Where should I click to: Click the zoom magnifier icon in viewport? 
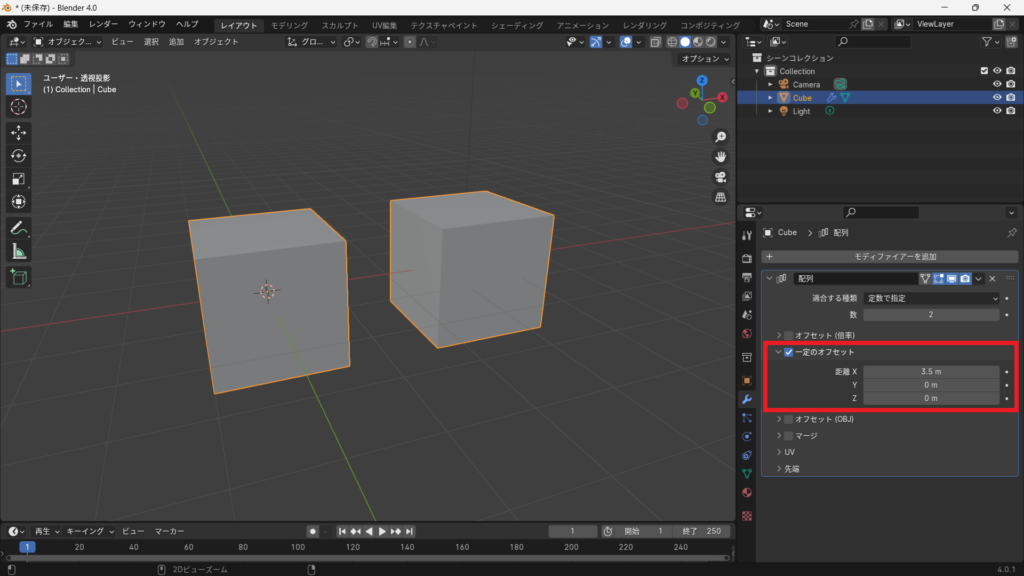click(x=720, y=137)
